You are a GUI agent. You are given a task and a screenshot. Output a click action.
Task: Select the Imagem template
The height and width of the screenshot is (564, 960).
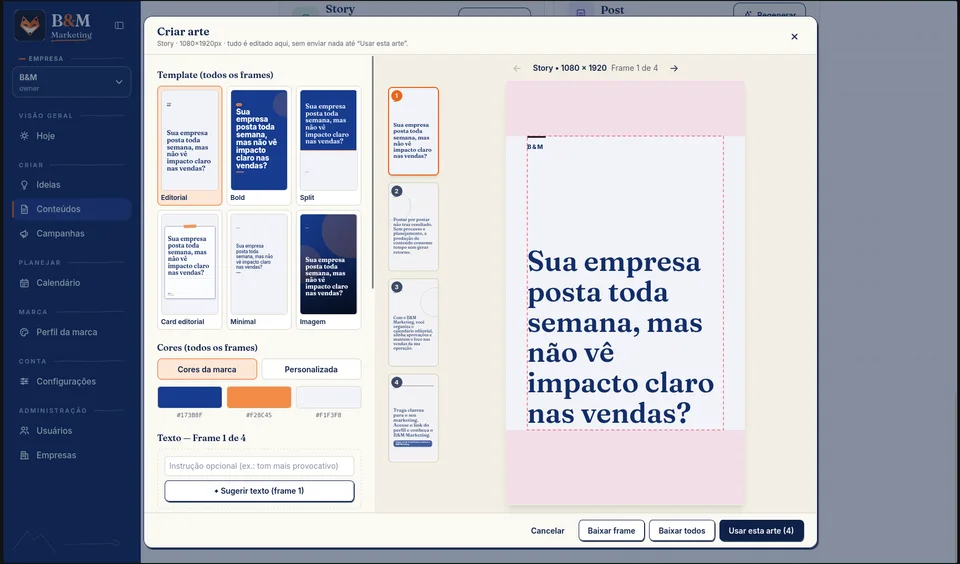click(328, 269)
